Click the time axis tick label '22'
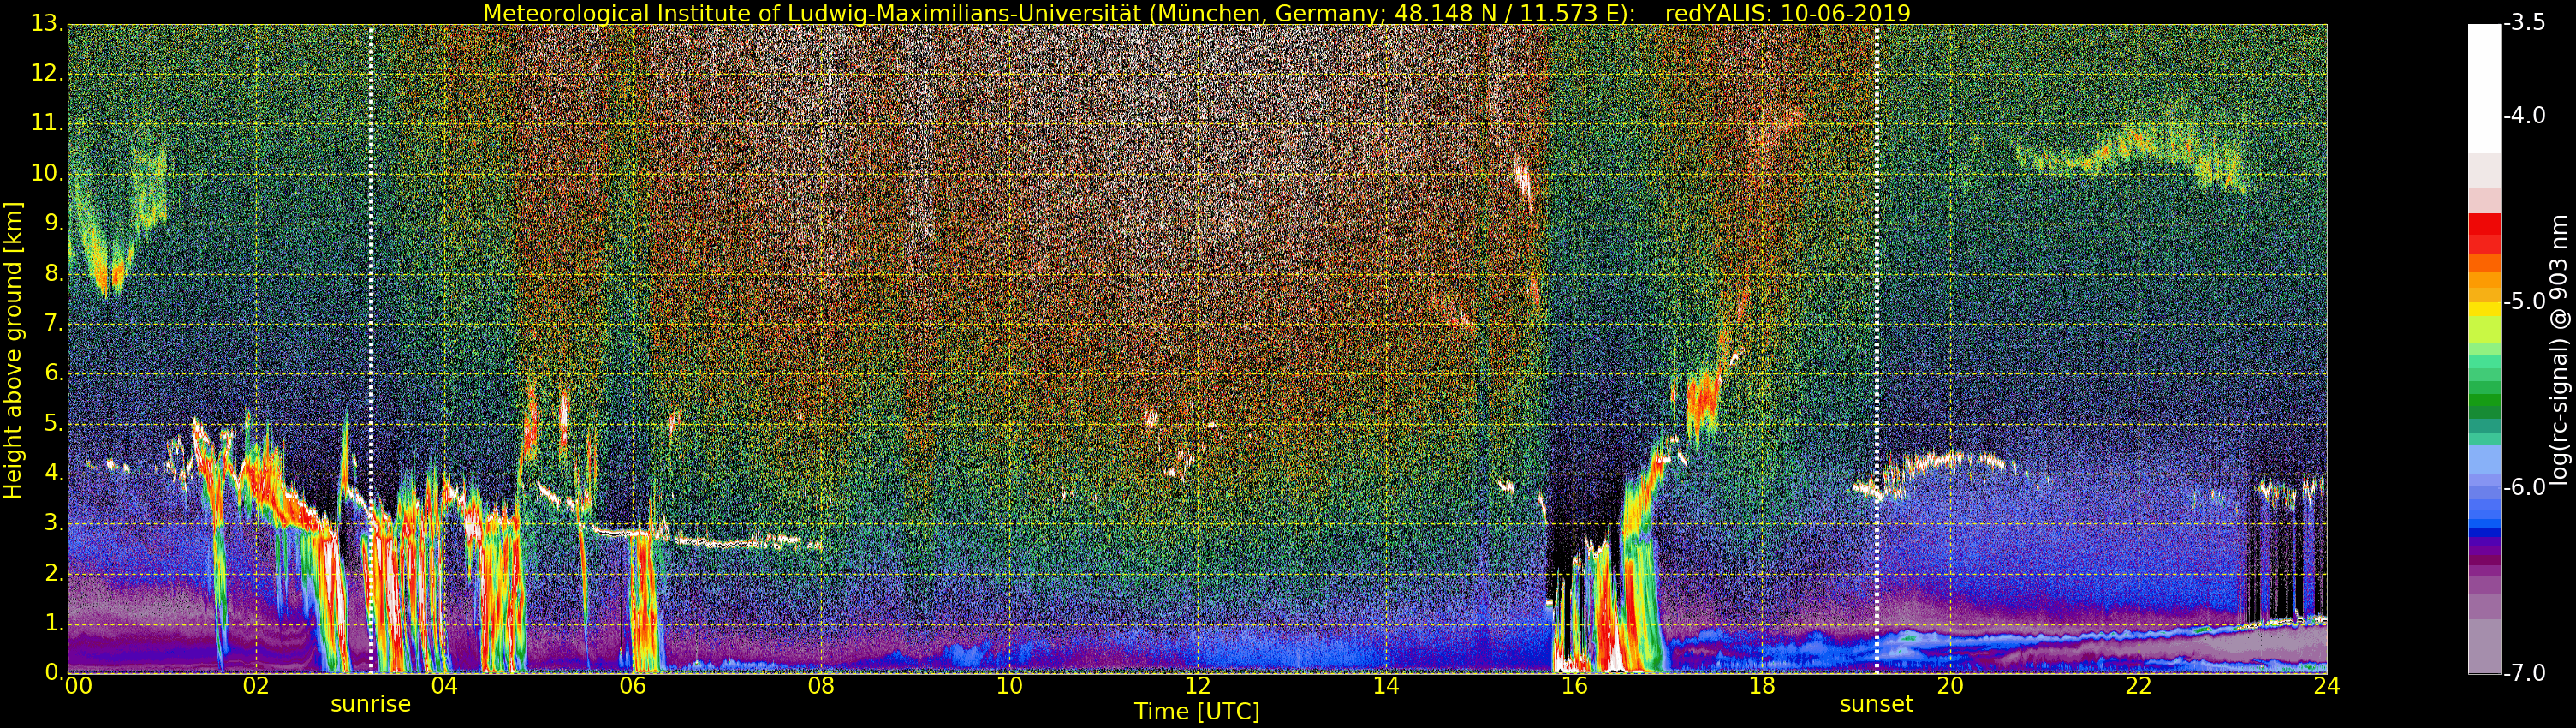The width and height of the screenshot is (2576, 728). (2138, 685)
